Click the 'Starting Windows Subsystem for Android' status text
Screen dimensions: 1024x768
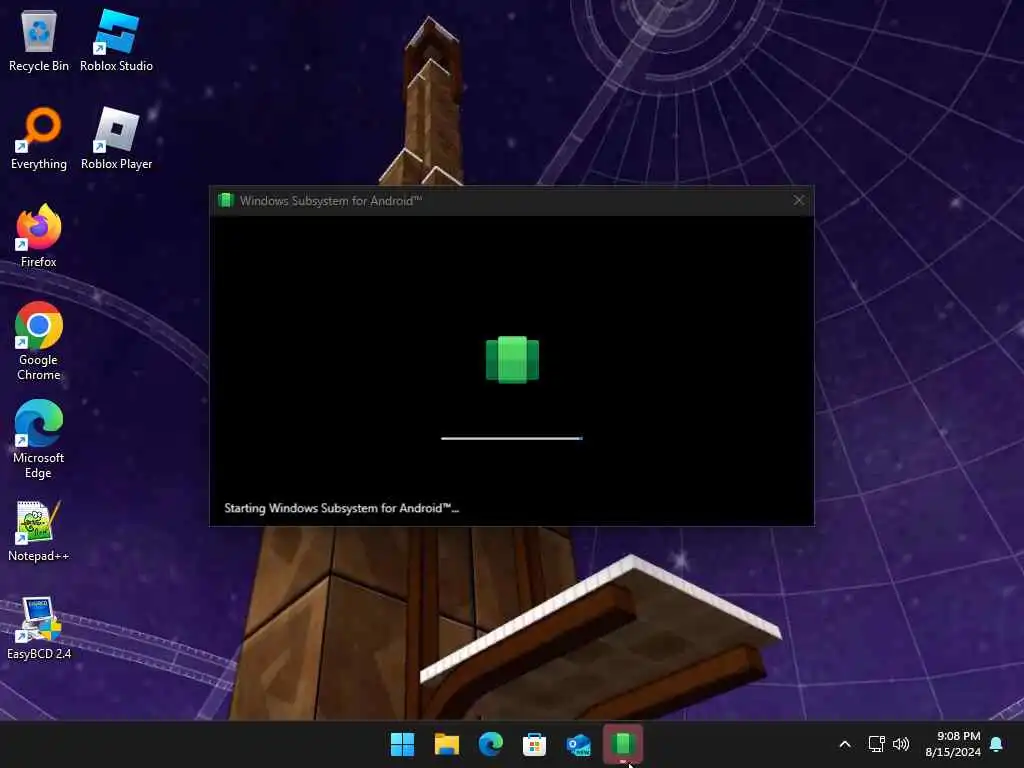(342, 508)
